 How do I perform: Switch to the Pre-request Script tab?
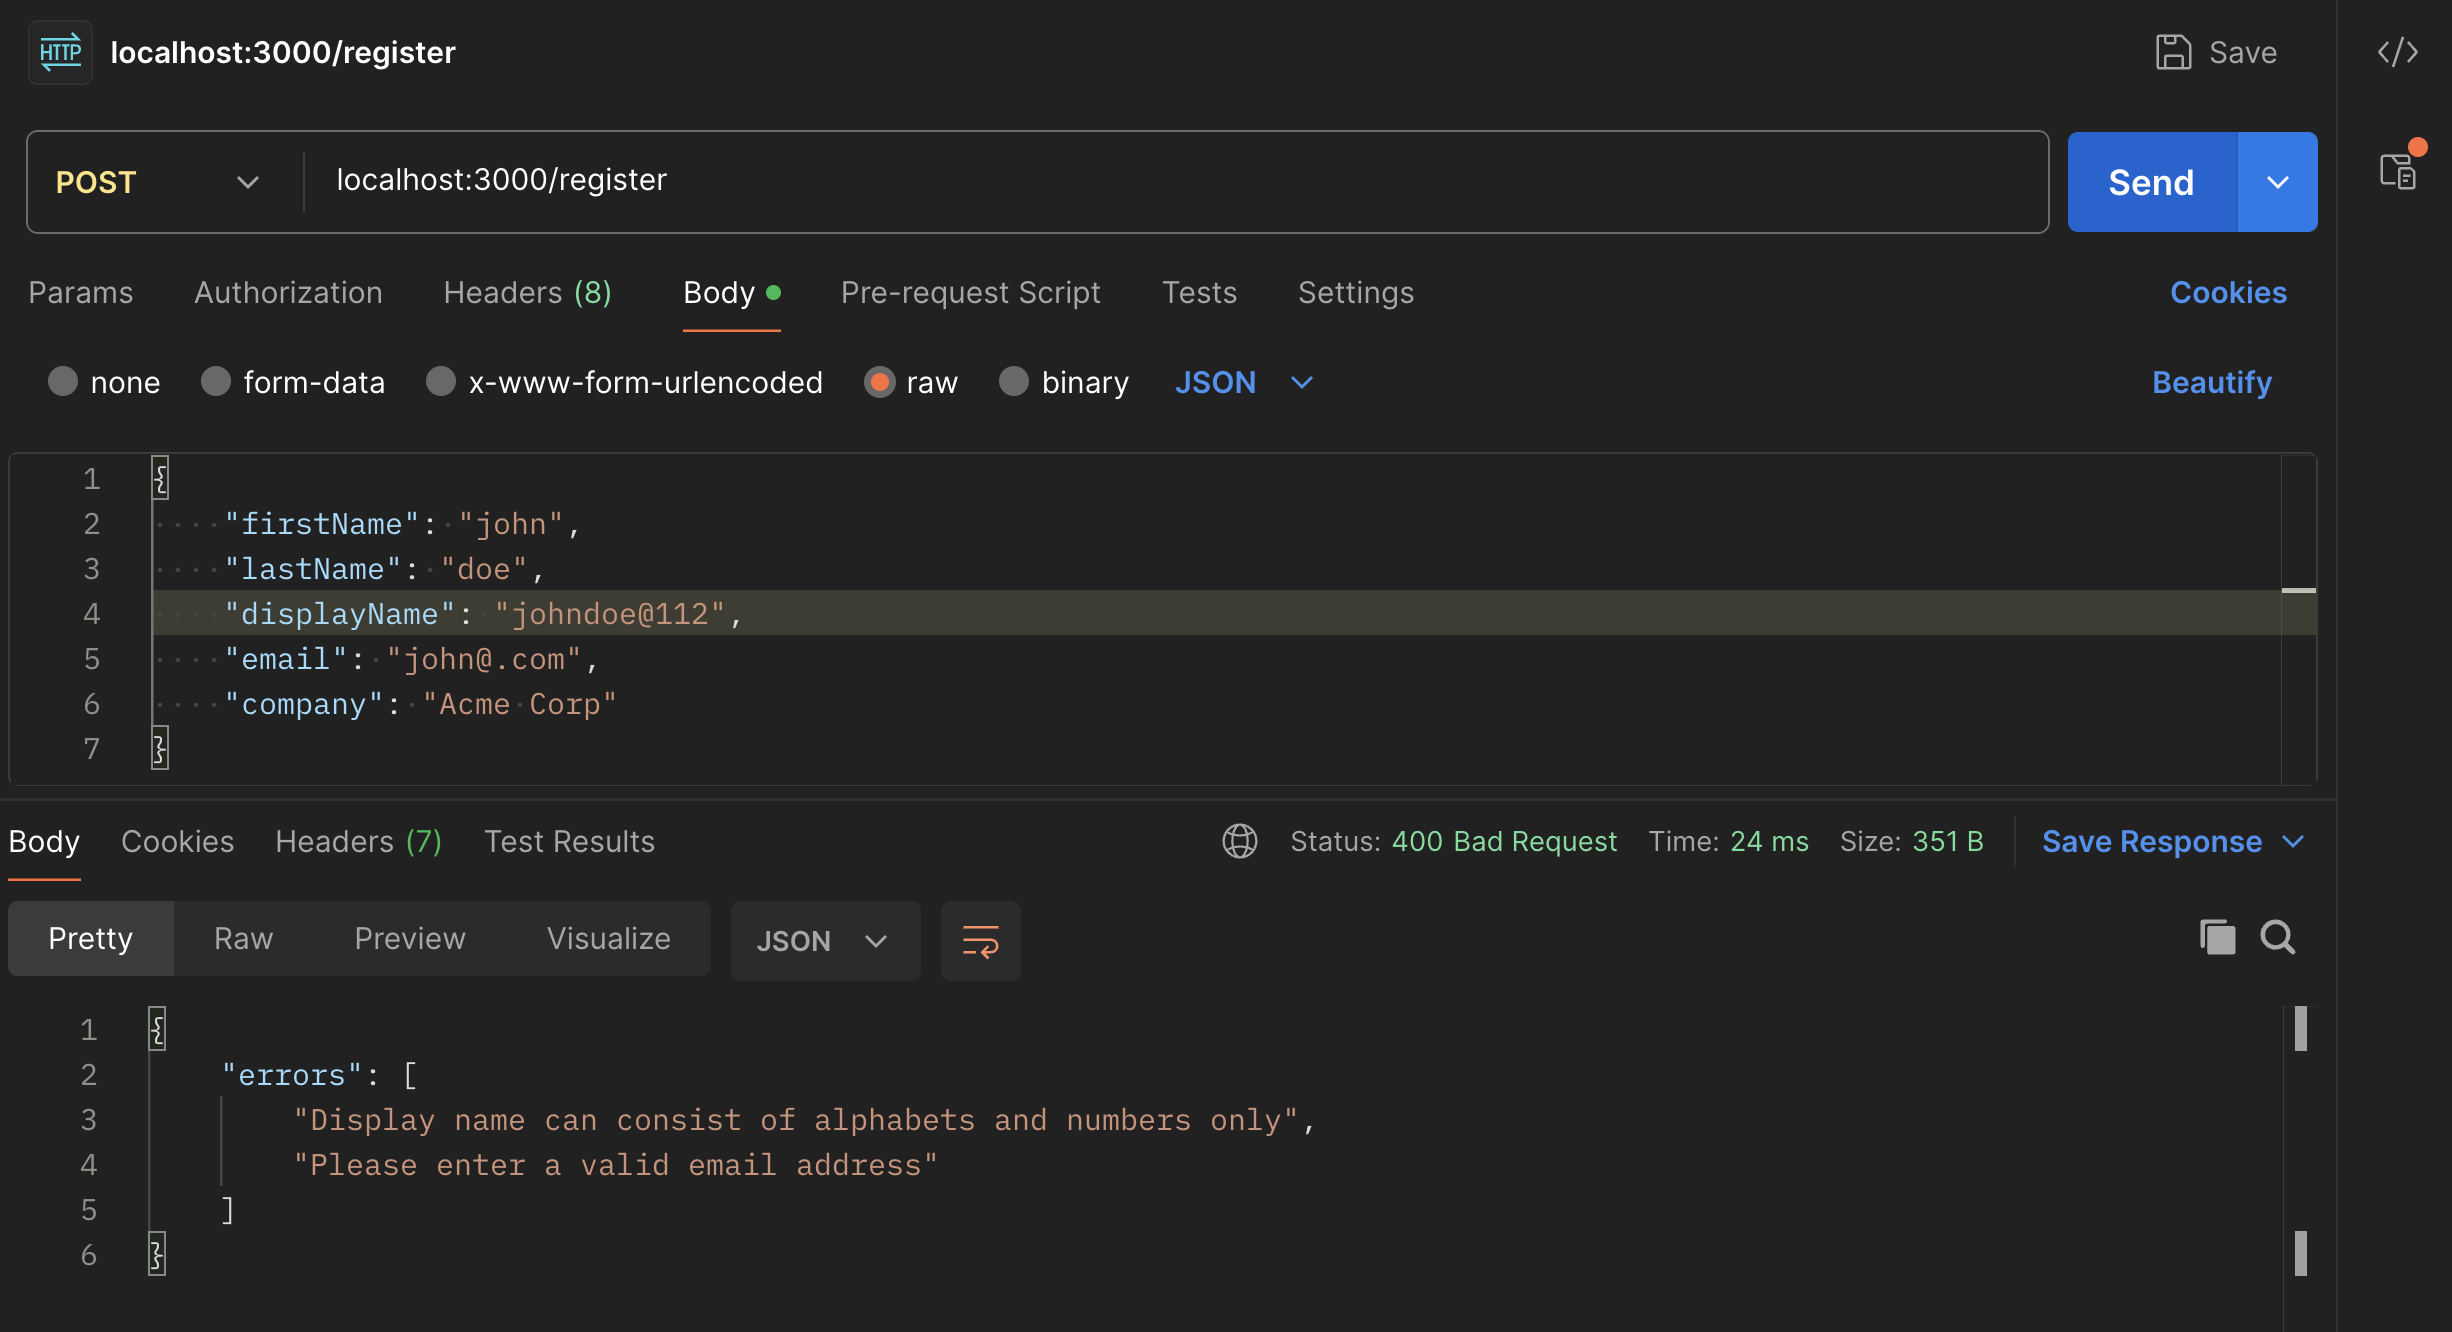point(970,292)
